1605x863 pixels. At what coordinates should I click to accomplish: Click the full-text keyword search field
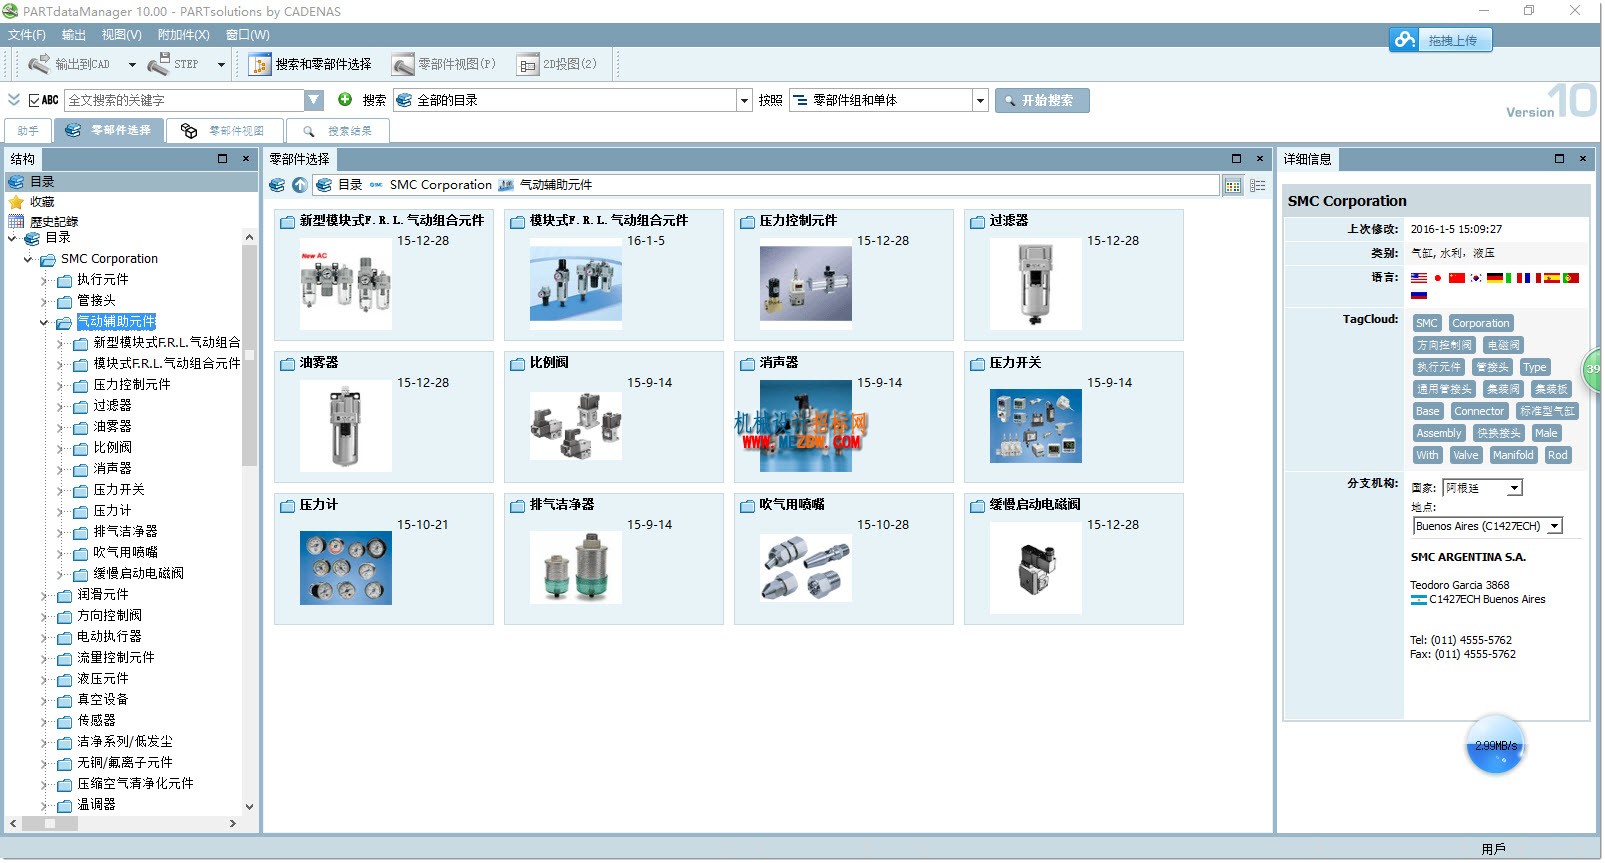[x=185, y=100]
